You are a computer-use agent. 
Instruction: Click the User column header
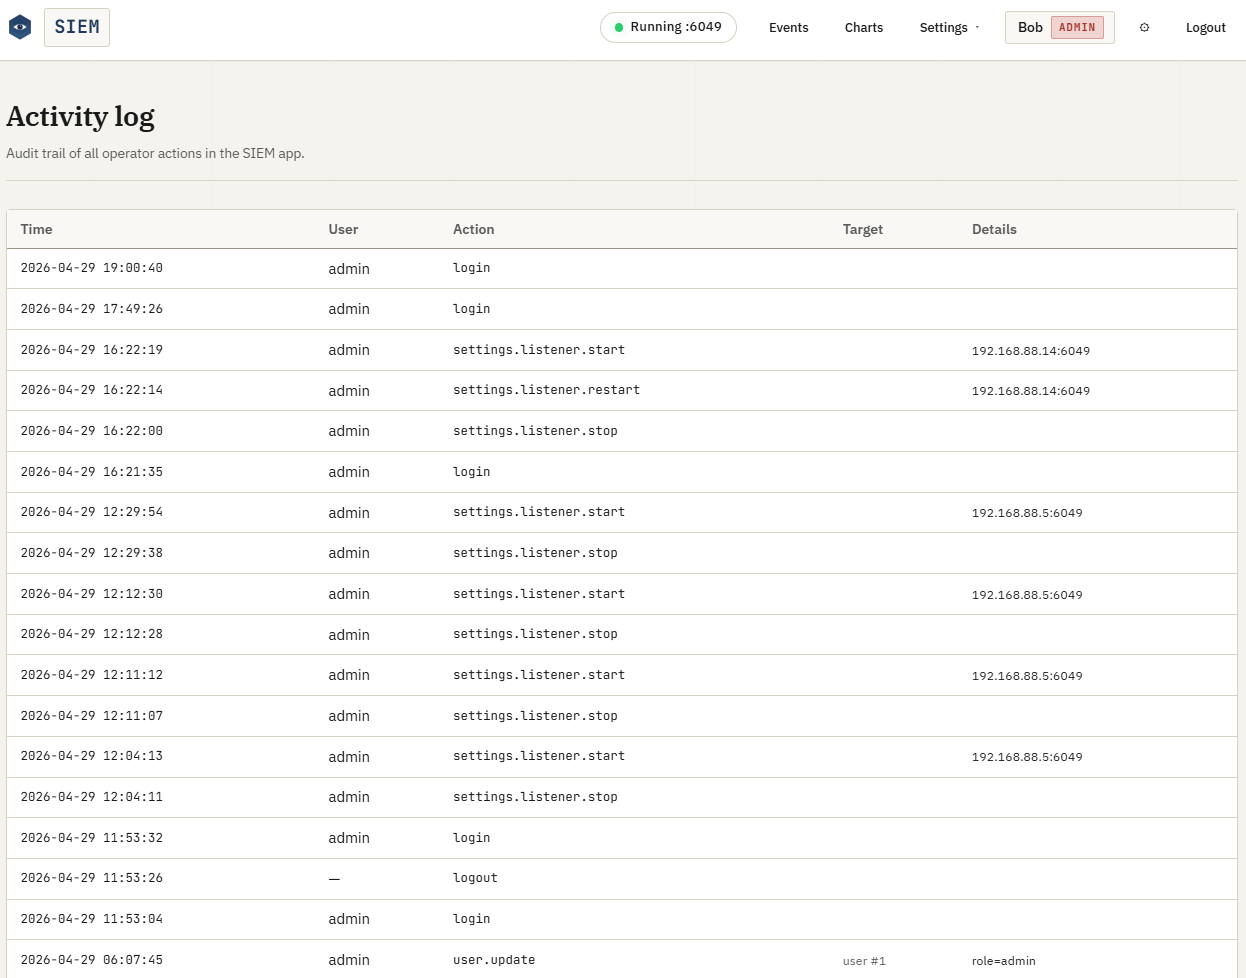[343, 229]
